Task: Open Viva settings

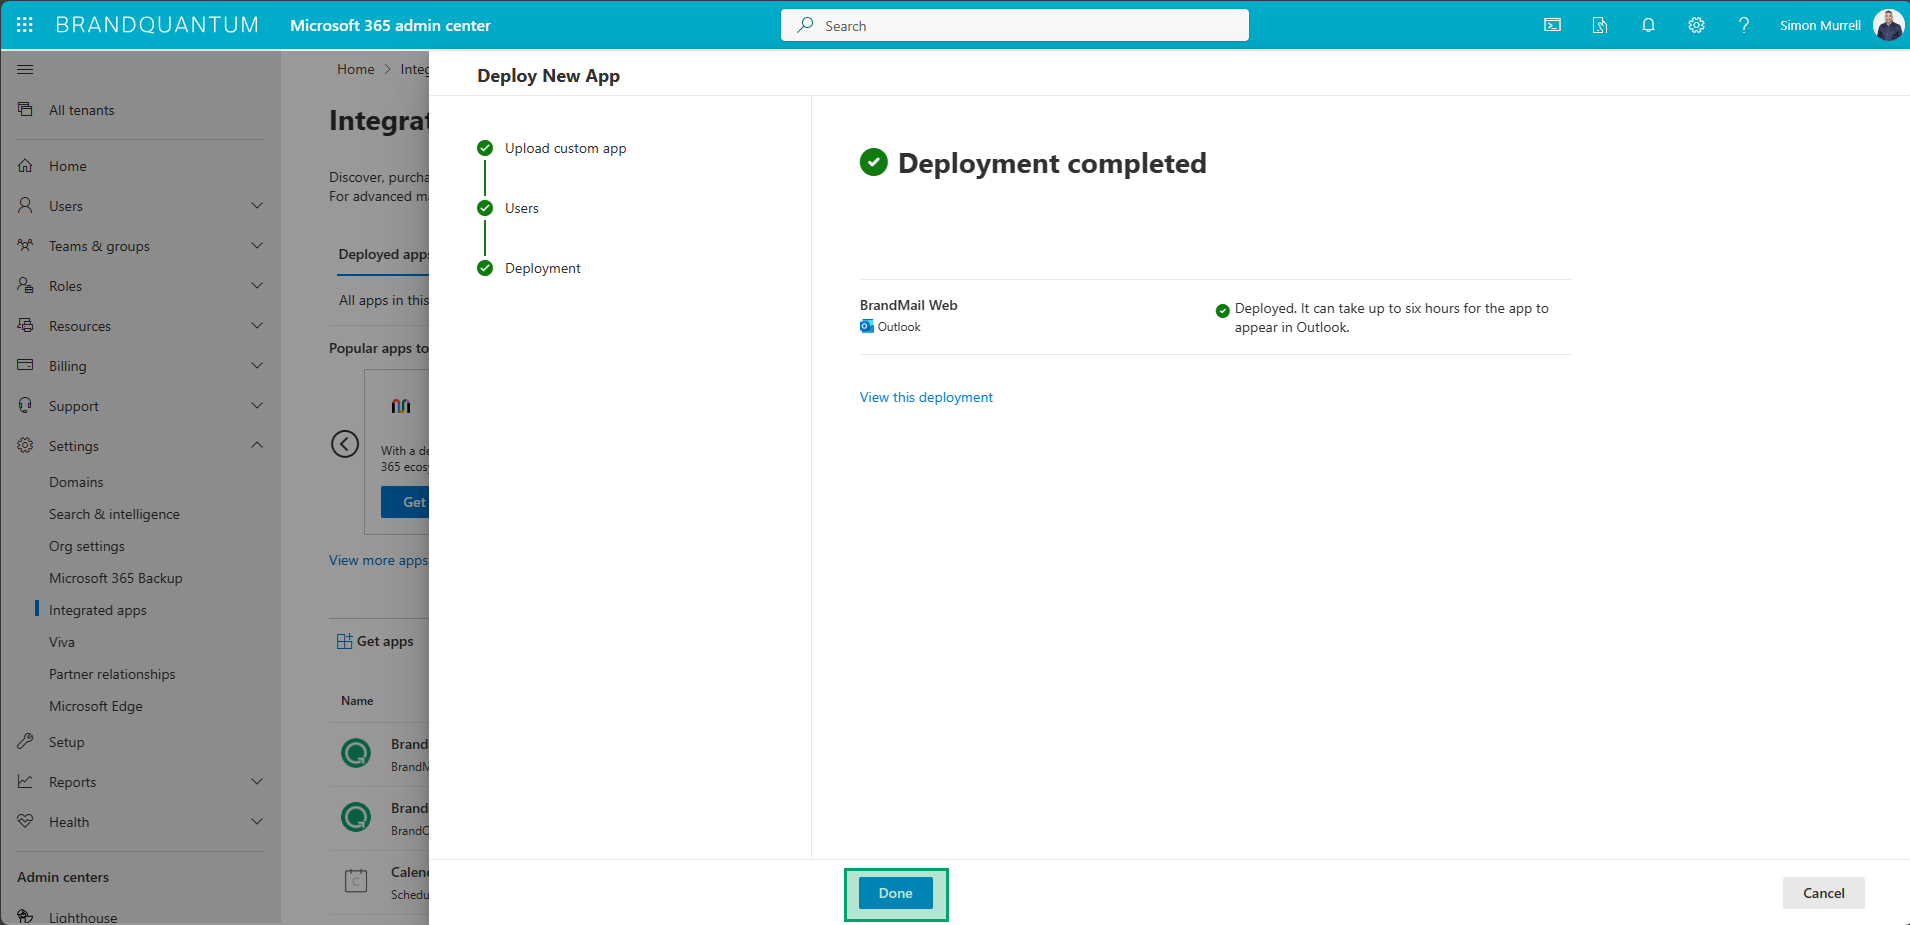Action: pyautogui.click(x=62, y=642)
